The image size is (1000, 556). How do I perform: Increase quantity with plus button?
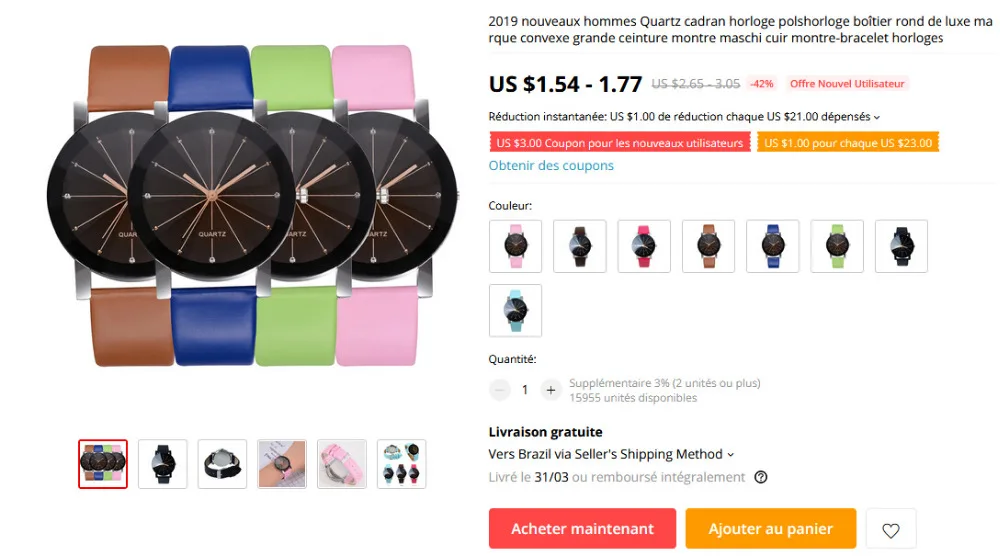[550, 390]
